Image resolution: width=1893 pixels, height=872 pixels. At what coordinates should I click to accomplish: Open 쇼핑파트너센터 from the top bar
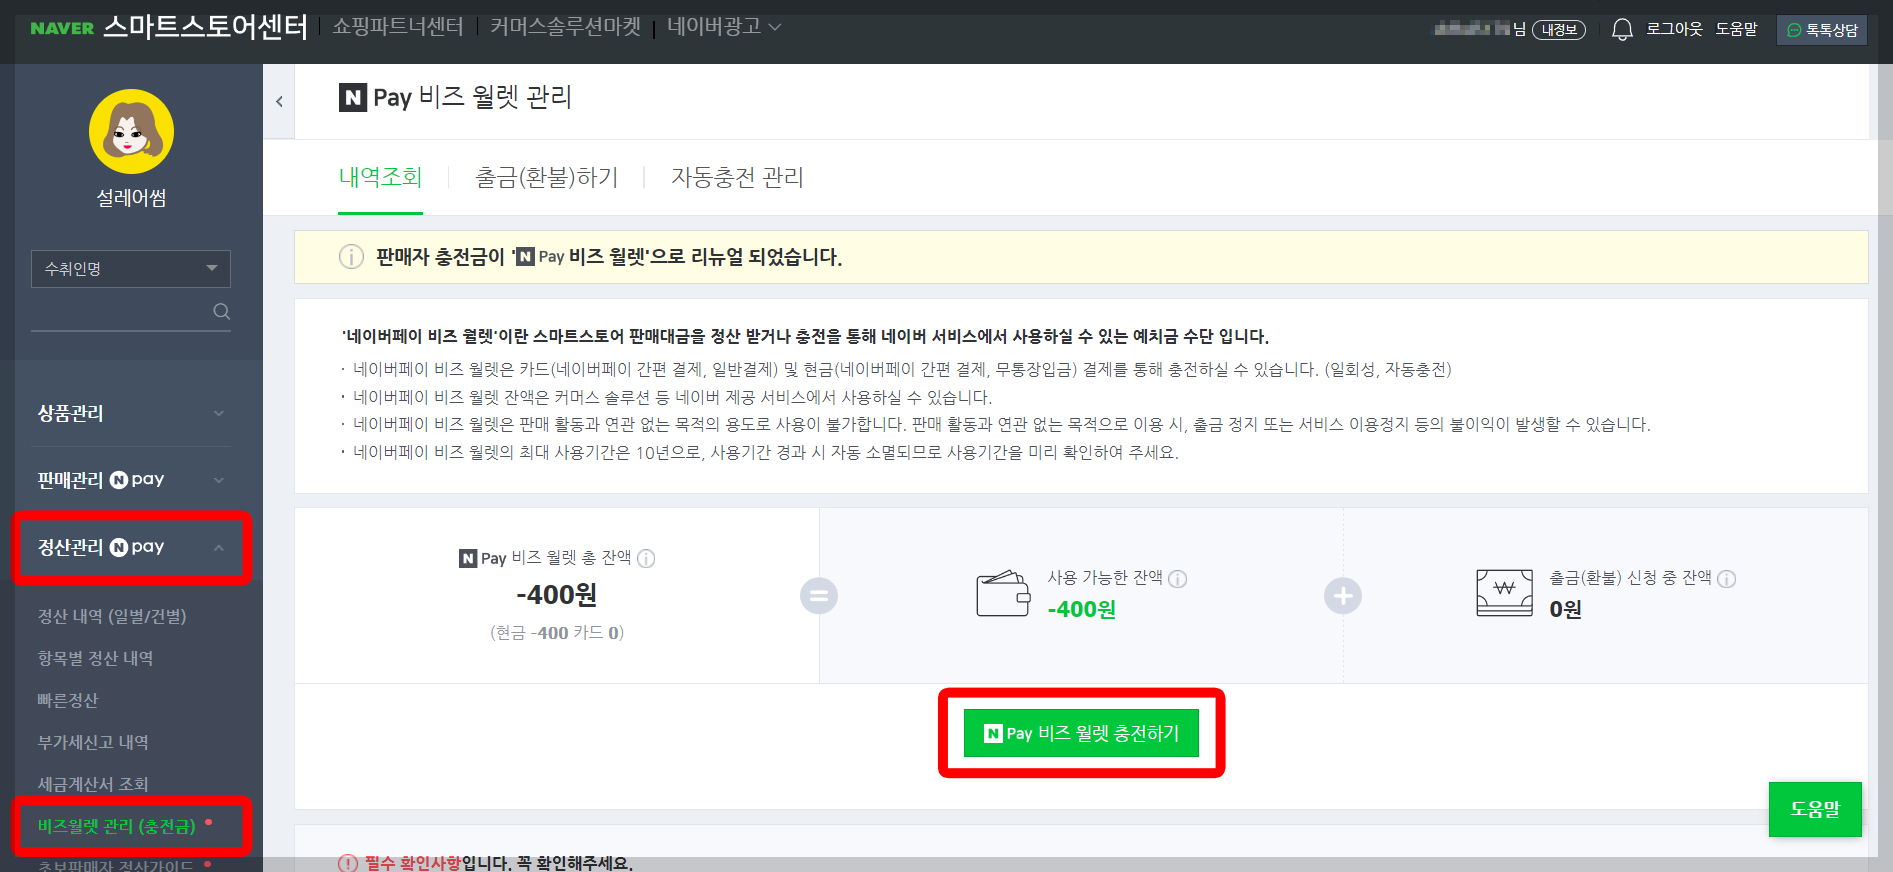398,27
